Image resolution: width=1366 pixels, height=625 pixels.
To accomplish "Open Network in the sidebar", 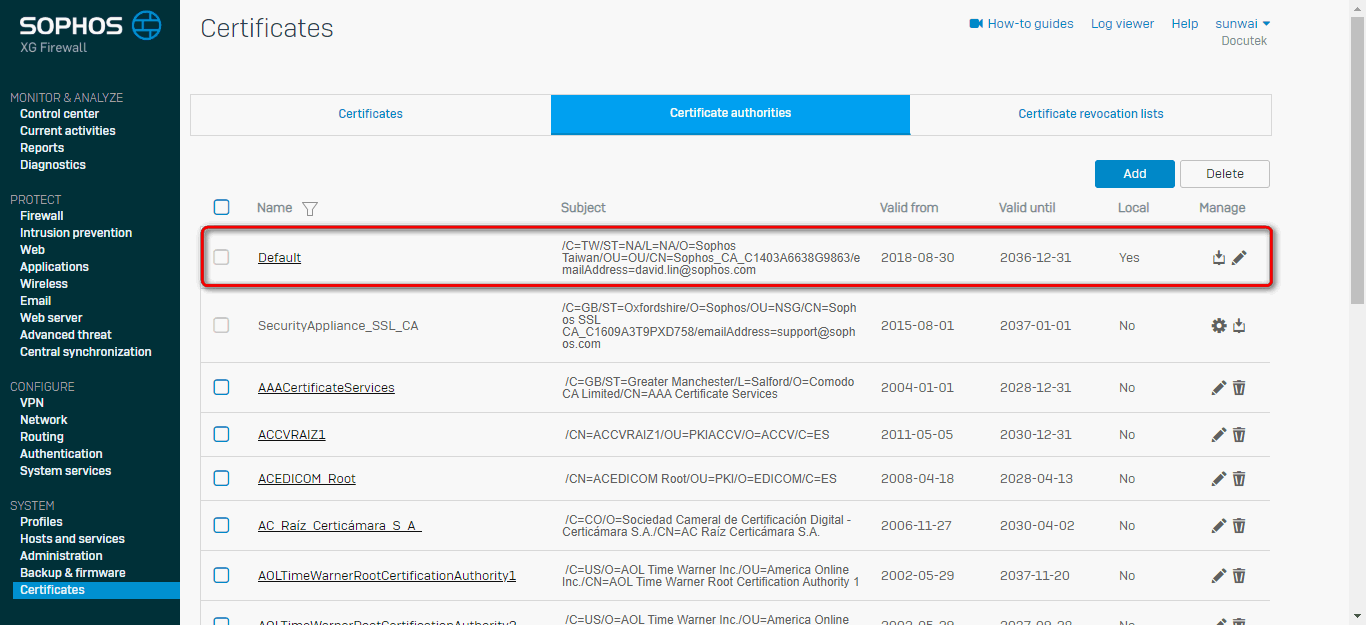I will click(x=44, y=420).
